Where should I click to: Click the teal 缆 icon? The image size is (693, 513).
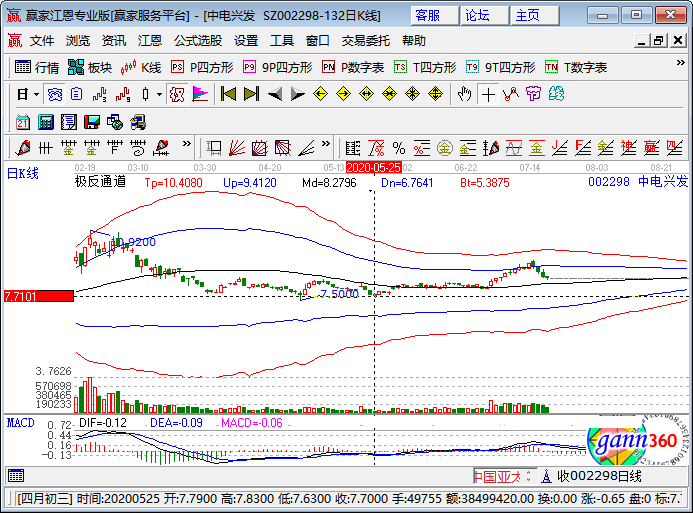556,94
